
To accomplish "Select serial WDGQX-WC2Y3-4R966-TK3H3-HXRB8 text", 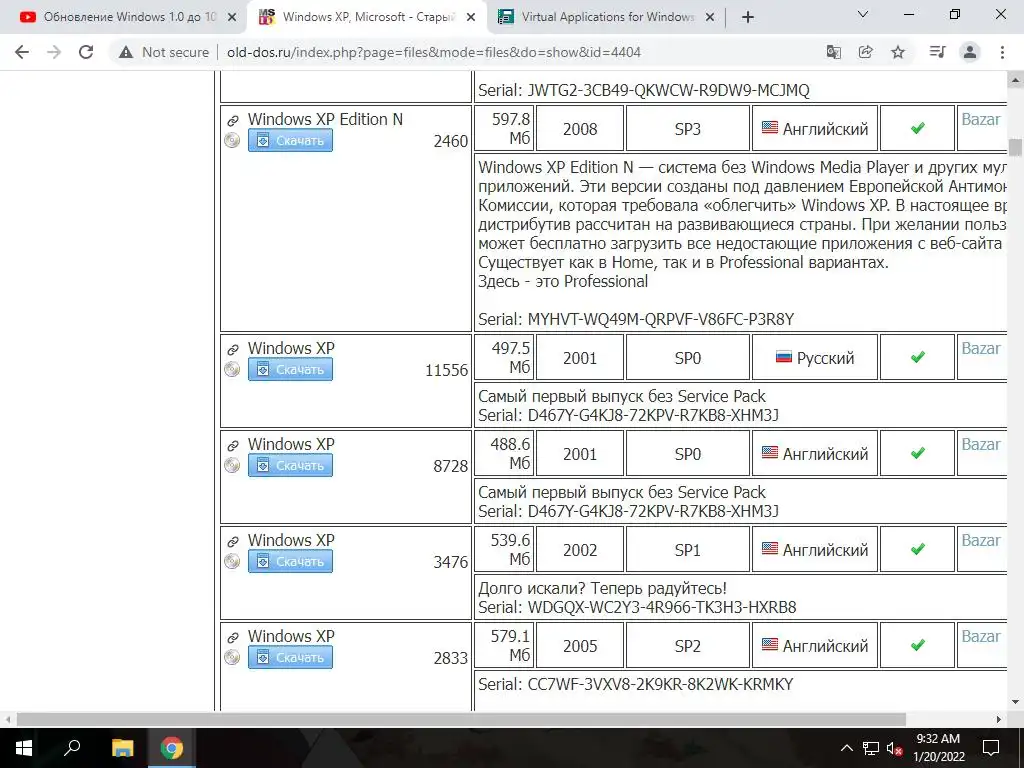I will click(662, 607).
